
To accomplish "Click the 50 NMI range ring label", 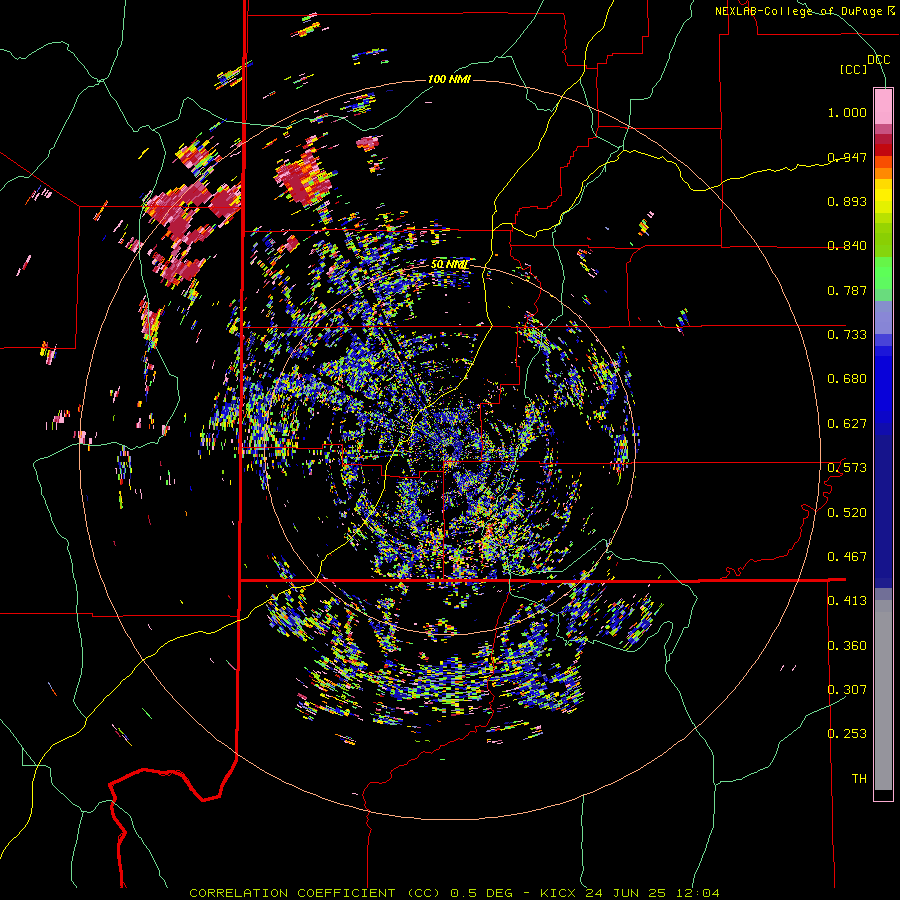I will 449,265.
